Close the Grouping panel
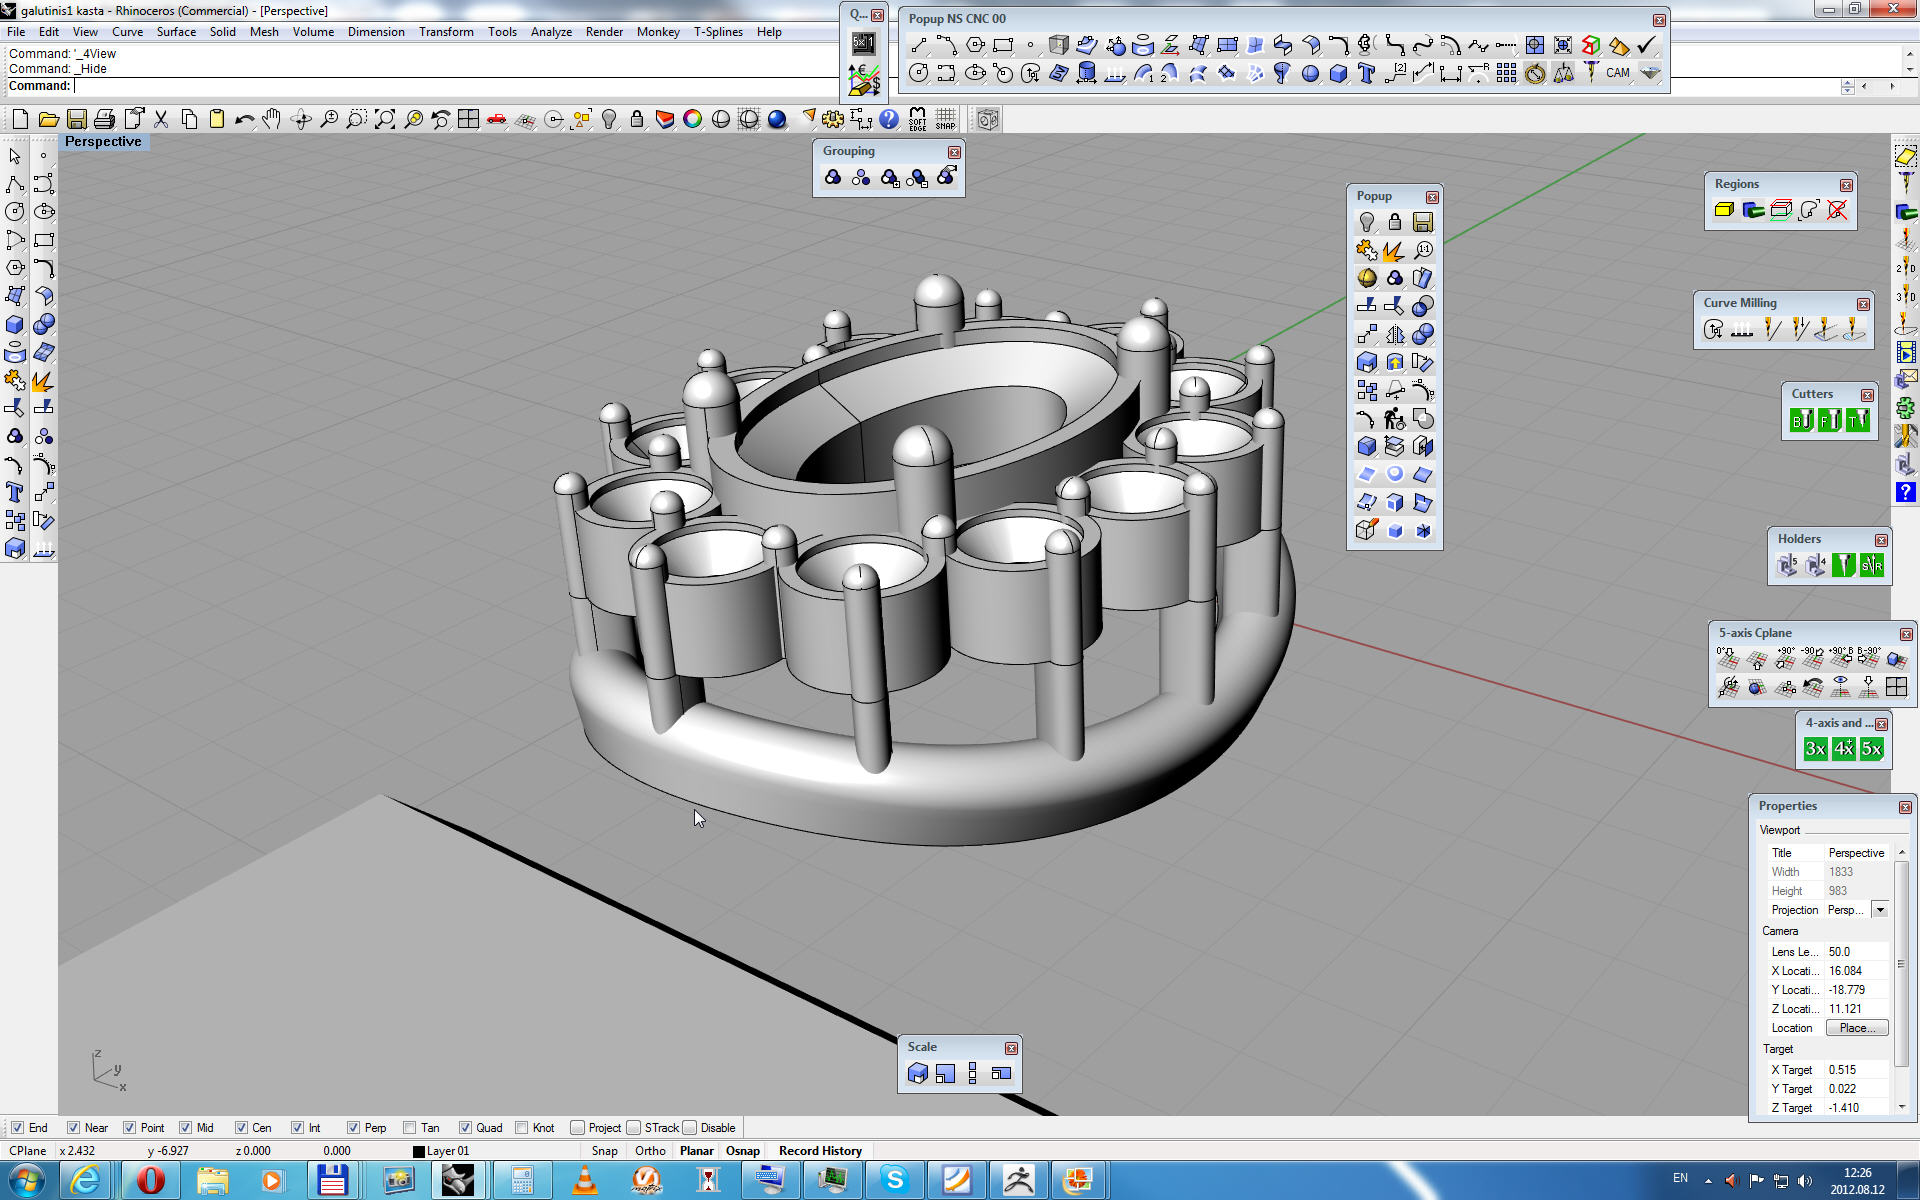The width and height of the screenshot is (1920, 1200). click(x=954, y=152)
